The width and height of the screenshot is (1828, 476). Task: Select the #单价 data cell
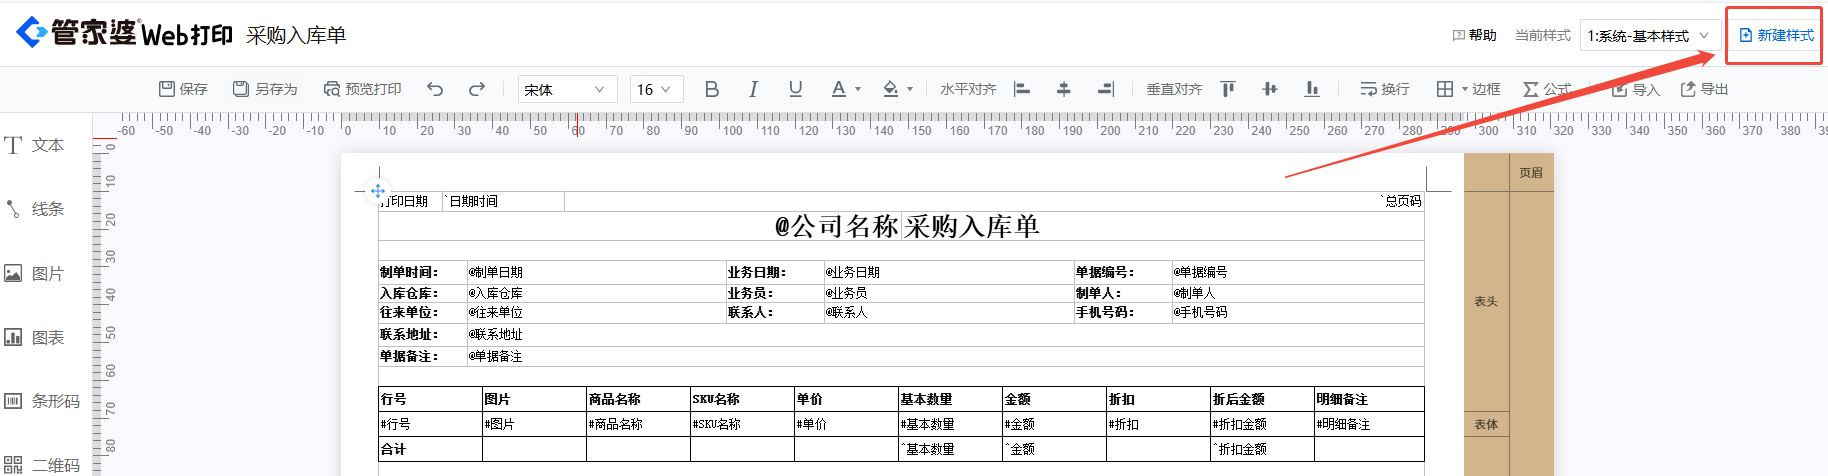(846, 424)
